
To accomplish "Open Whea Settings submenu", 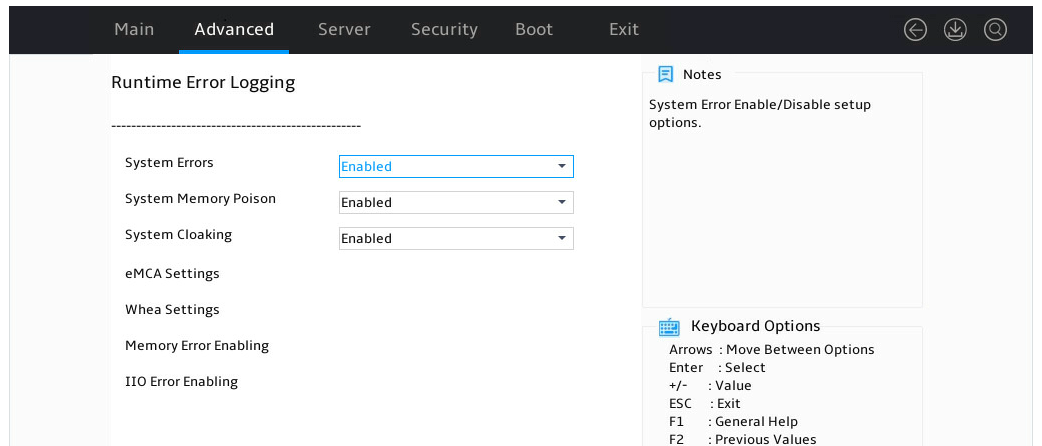I will coord(172,309).
